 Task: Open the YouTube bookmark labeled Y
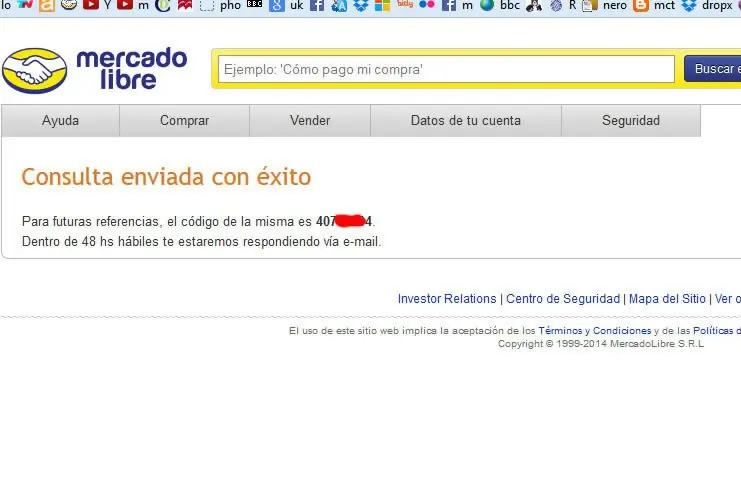click(x=97, y=5)
